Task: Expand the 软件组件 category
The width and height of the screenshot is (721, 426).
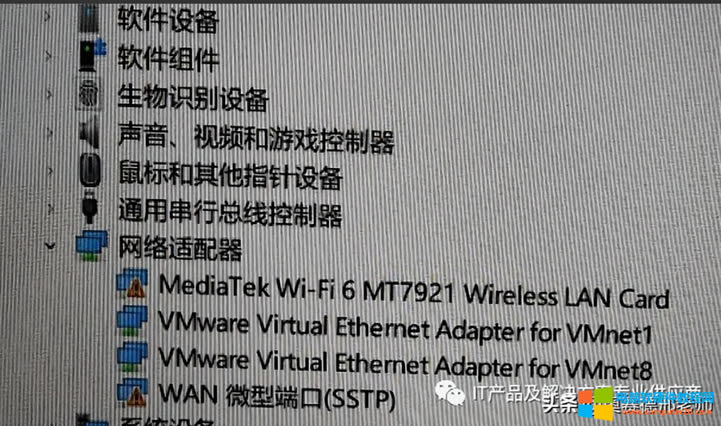Action: [x=49, y=56]
